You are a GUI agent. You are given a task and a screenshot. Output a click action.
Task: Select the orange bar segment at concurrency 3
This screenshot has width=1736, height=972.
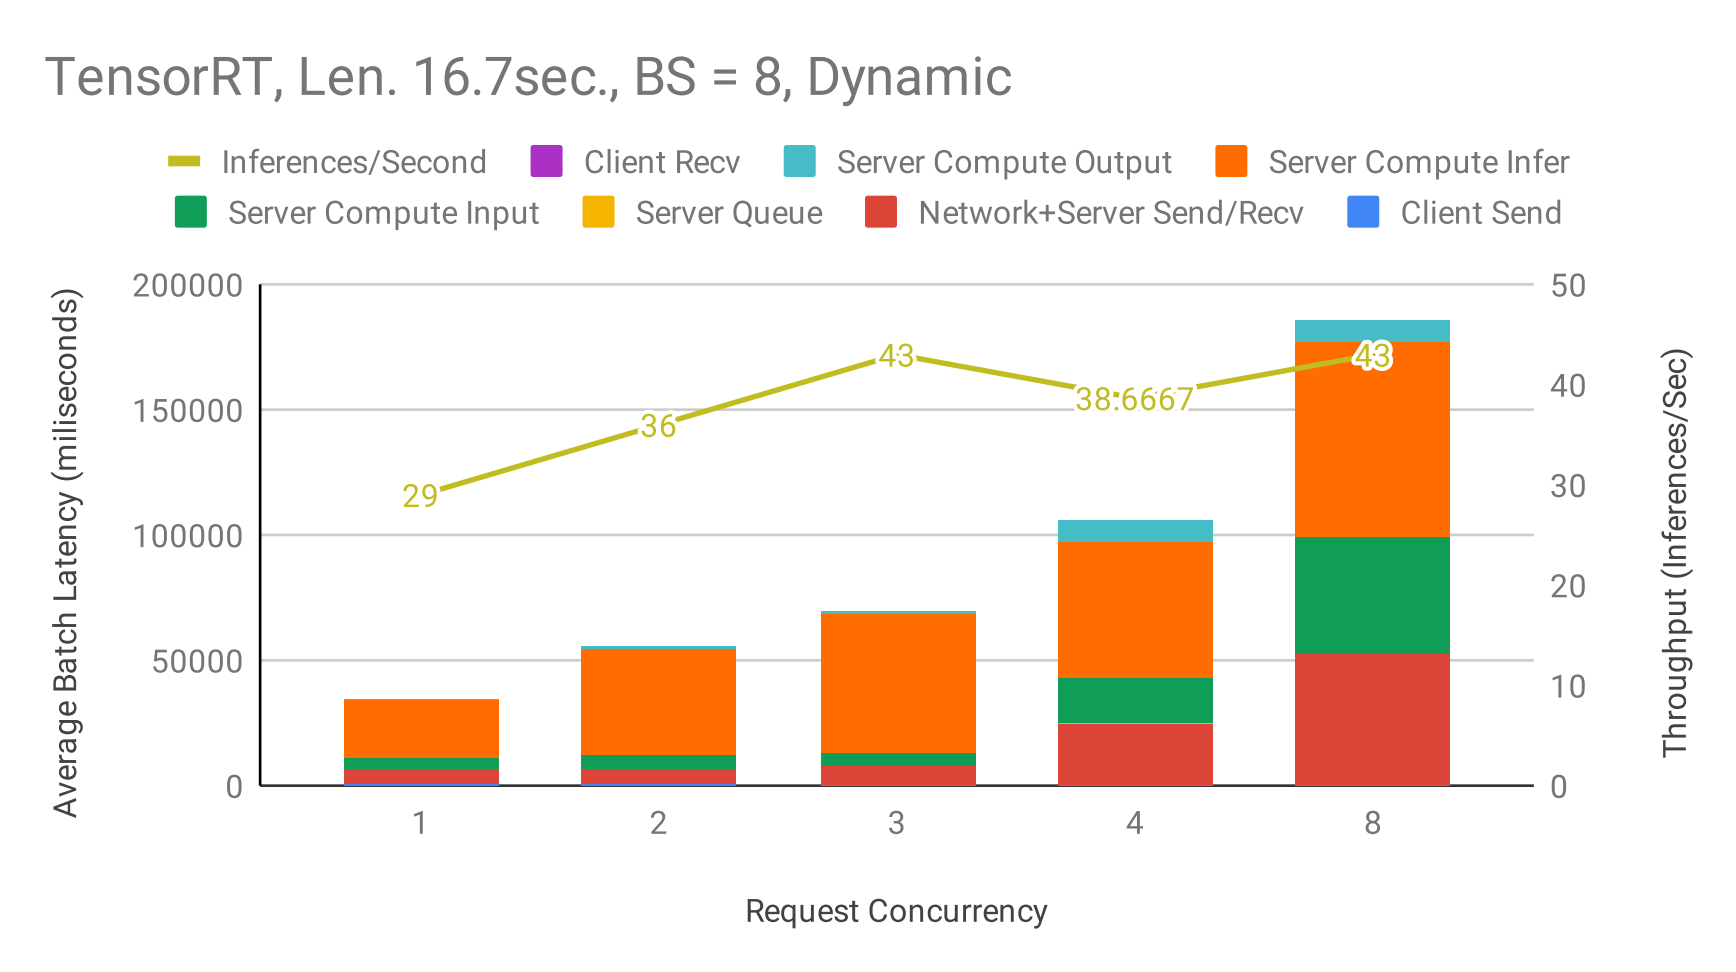tap(897, 682)
